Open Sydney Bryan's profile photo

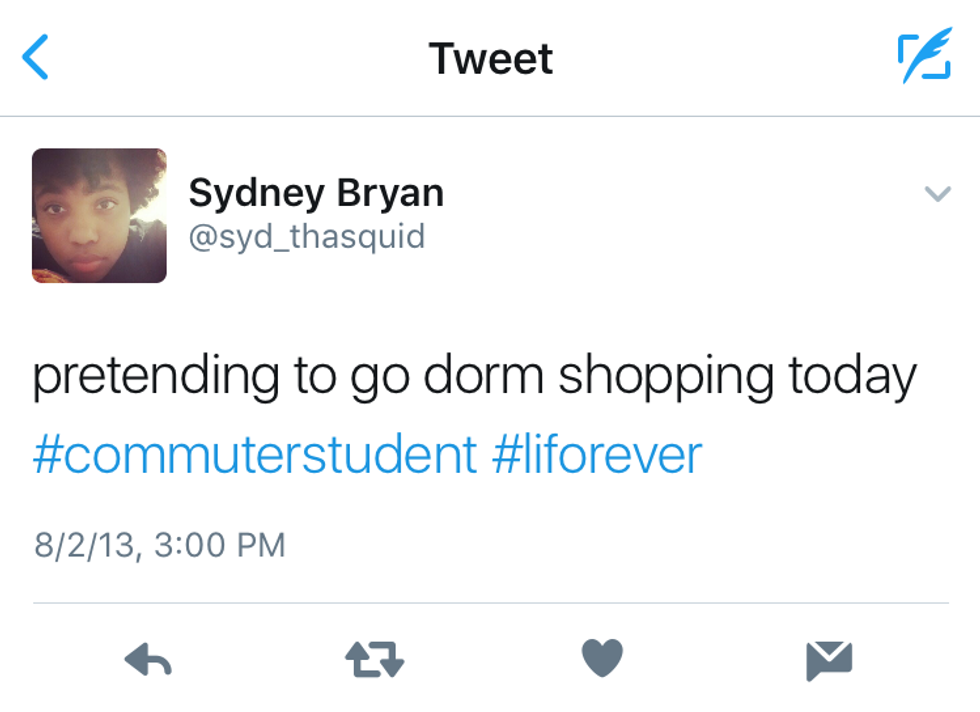pos(99,215)
